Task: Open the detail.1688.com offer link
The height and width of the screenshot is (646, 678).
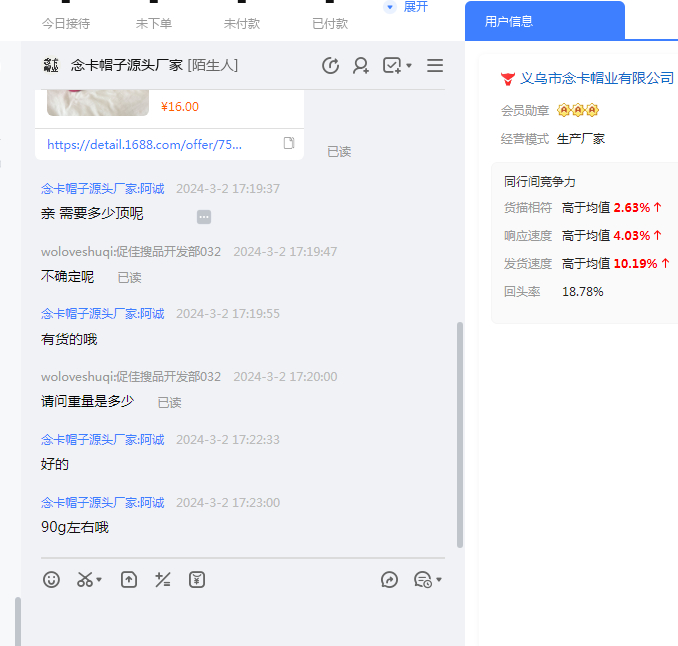Action: (144, 144)
